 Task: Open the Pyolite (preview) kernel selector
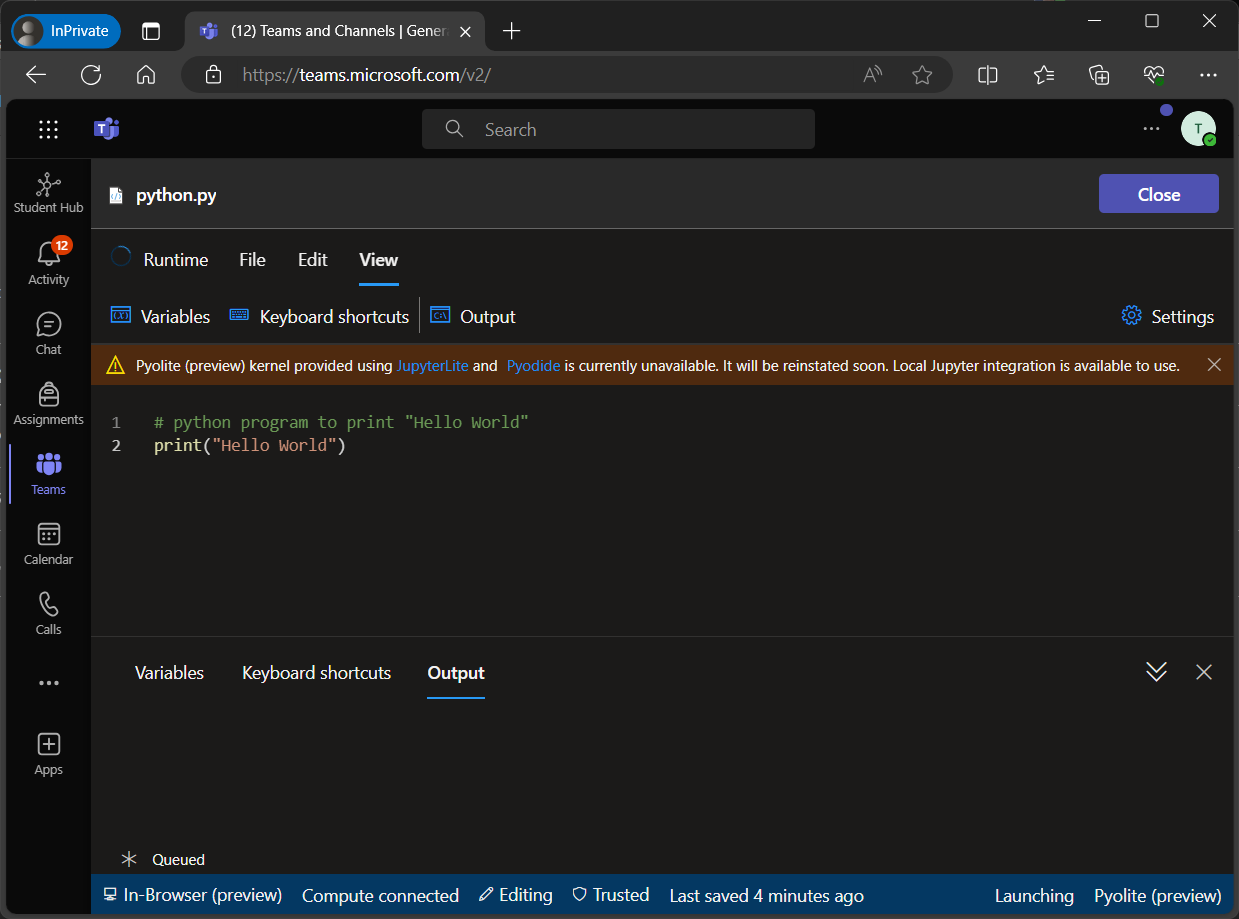(x=1157, y=895)
